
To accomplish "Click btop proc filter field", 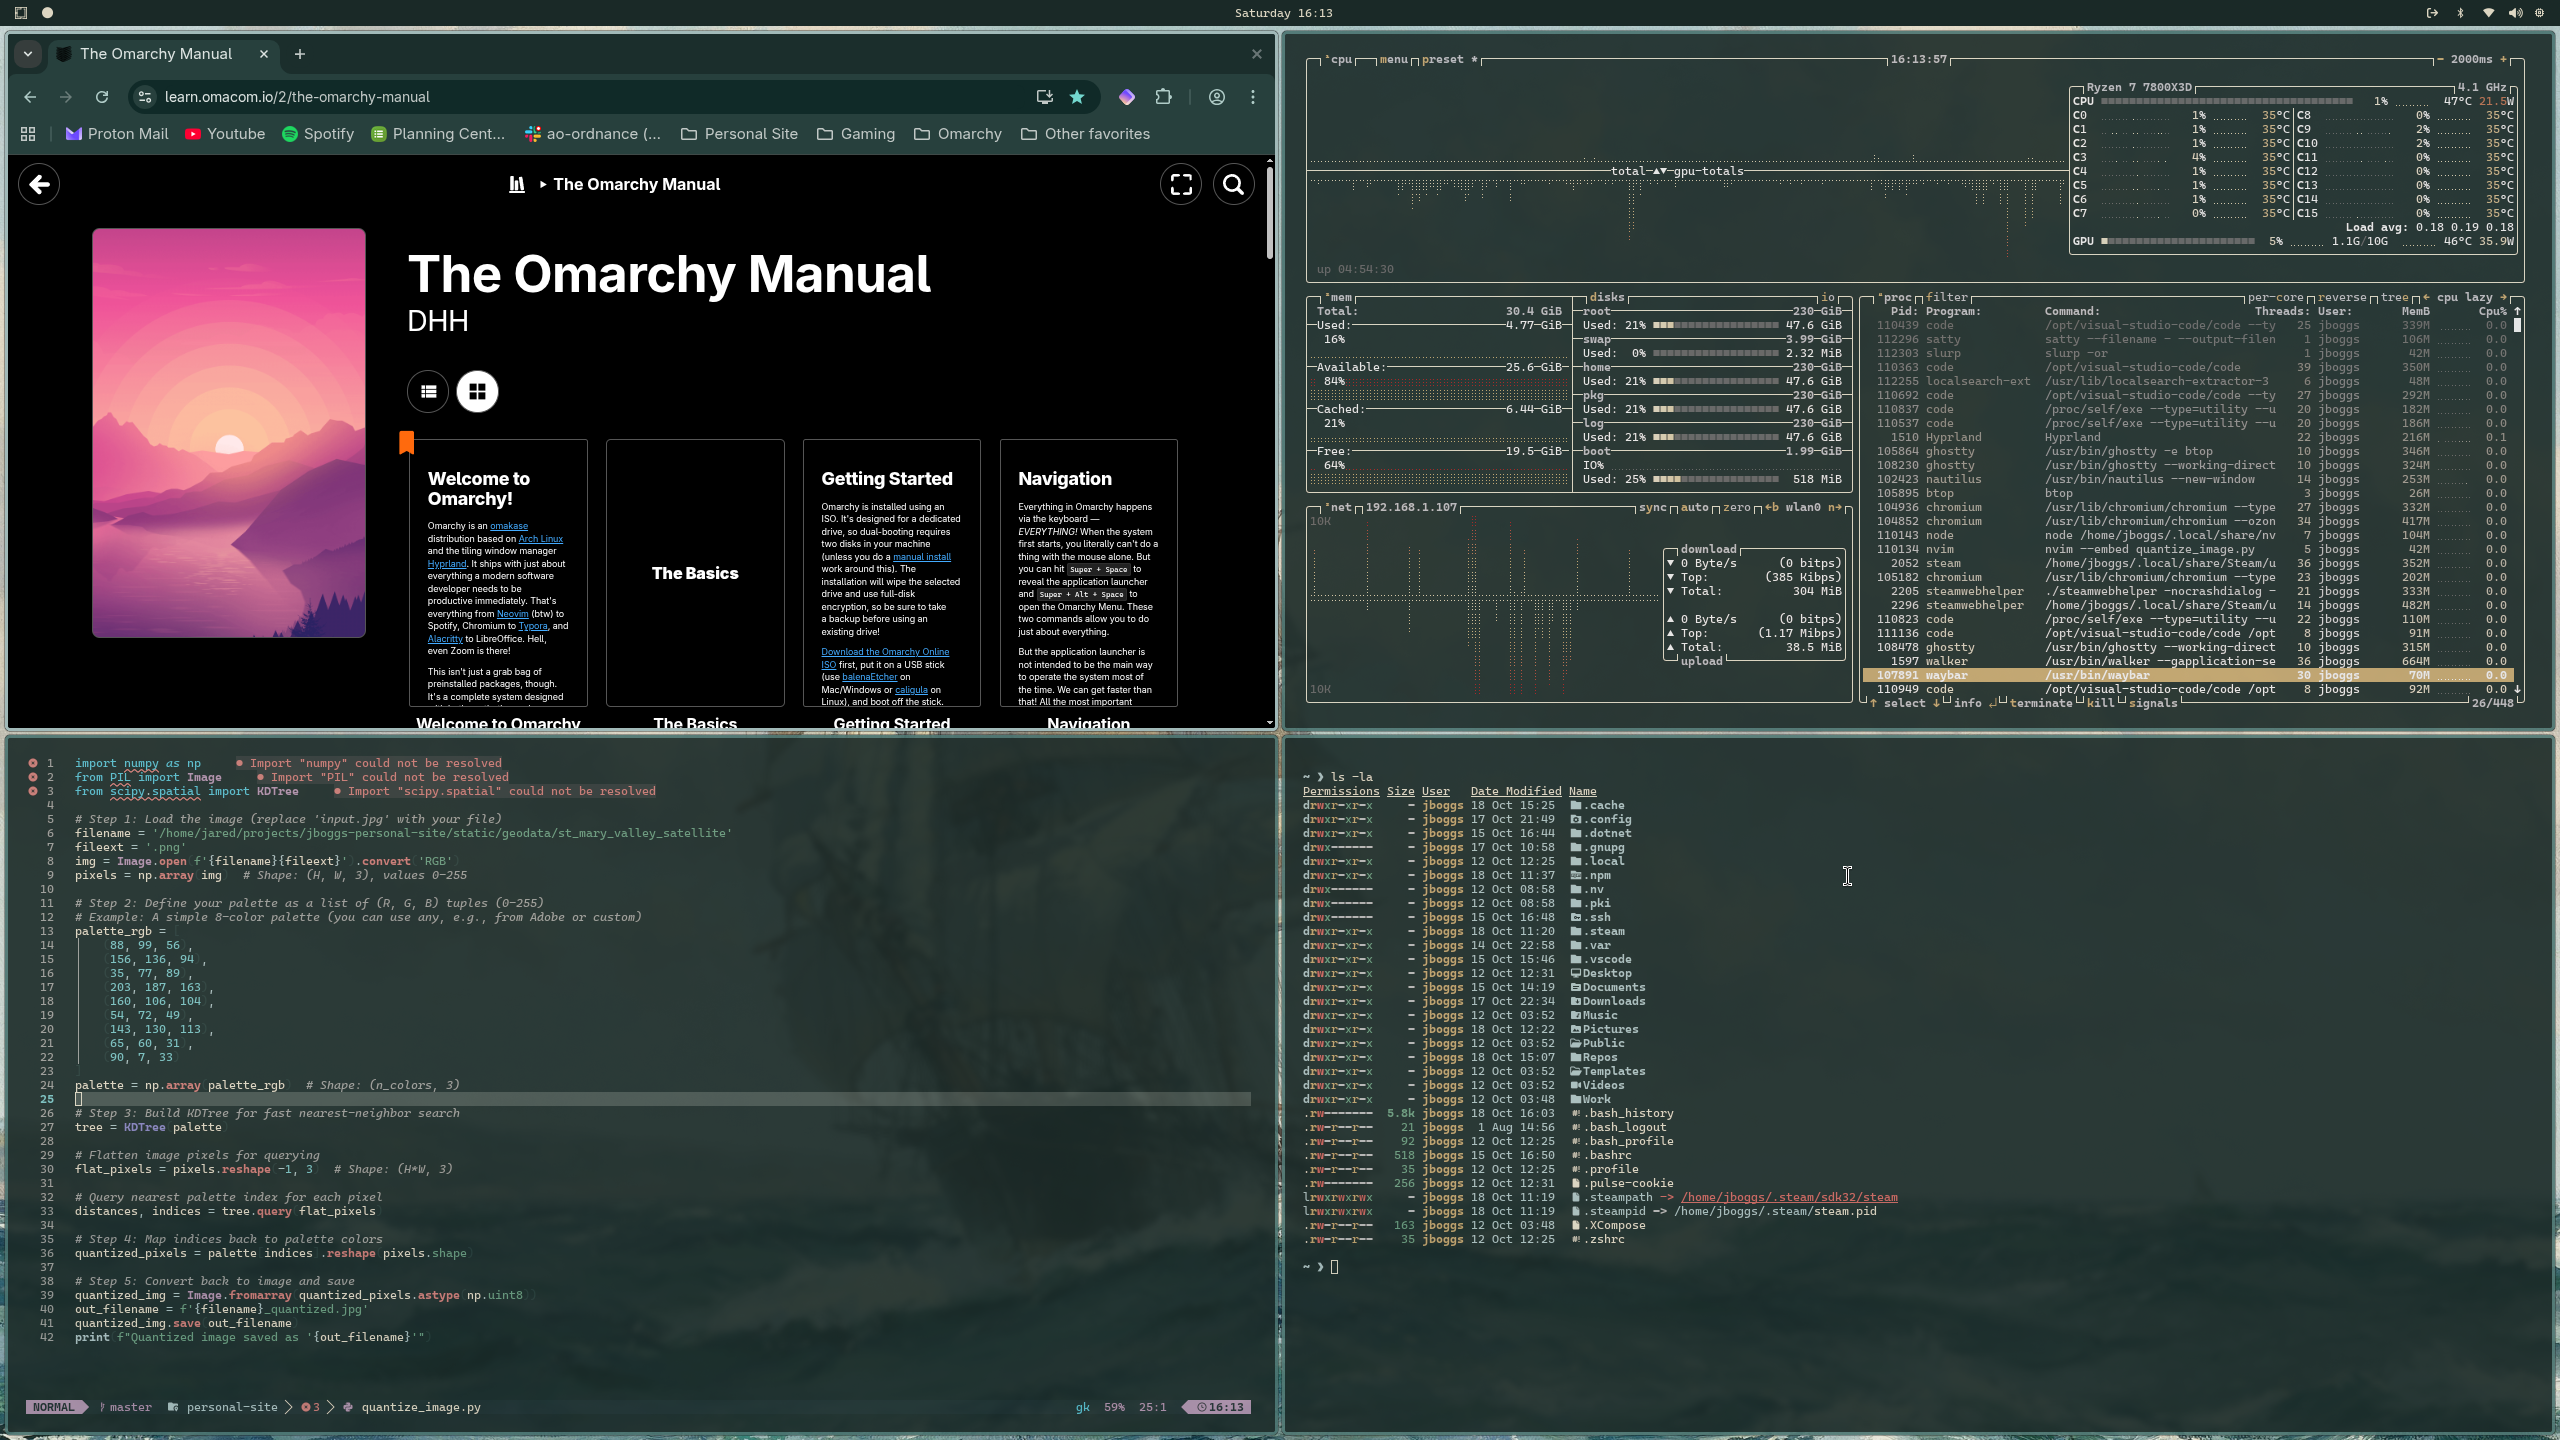I will 1947,298.
